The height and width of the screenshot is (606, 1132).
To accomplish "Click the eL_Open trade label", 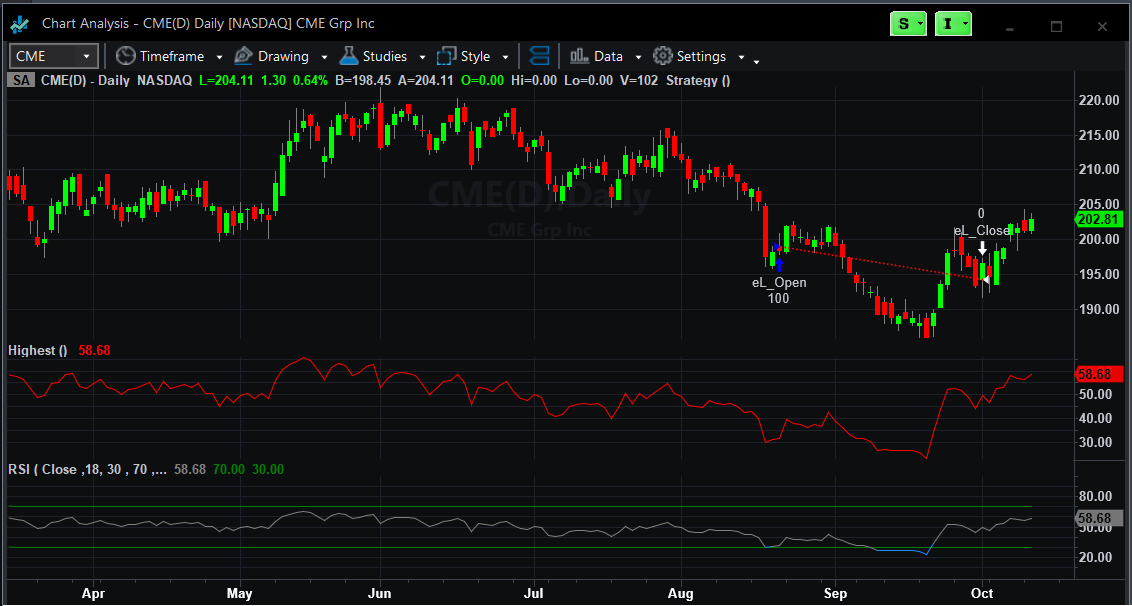I will (x=779, y=282).
